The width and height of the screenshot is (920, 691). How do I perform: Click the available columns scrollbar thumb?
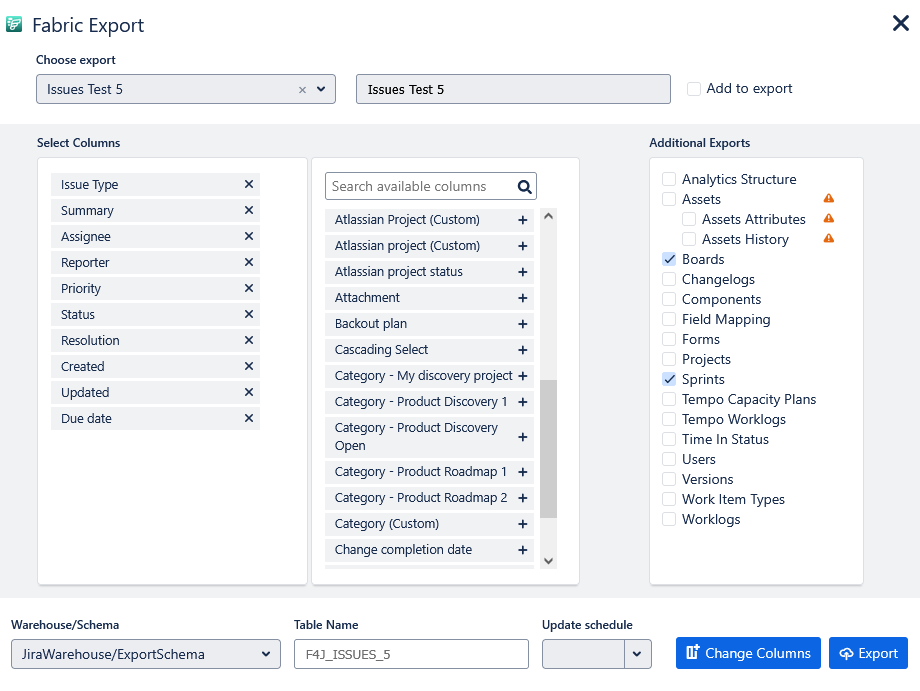coord(548,448)
